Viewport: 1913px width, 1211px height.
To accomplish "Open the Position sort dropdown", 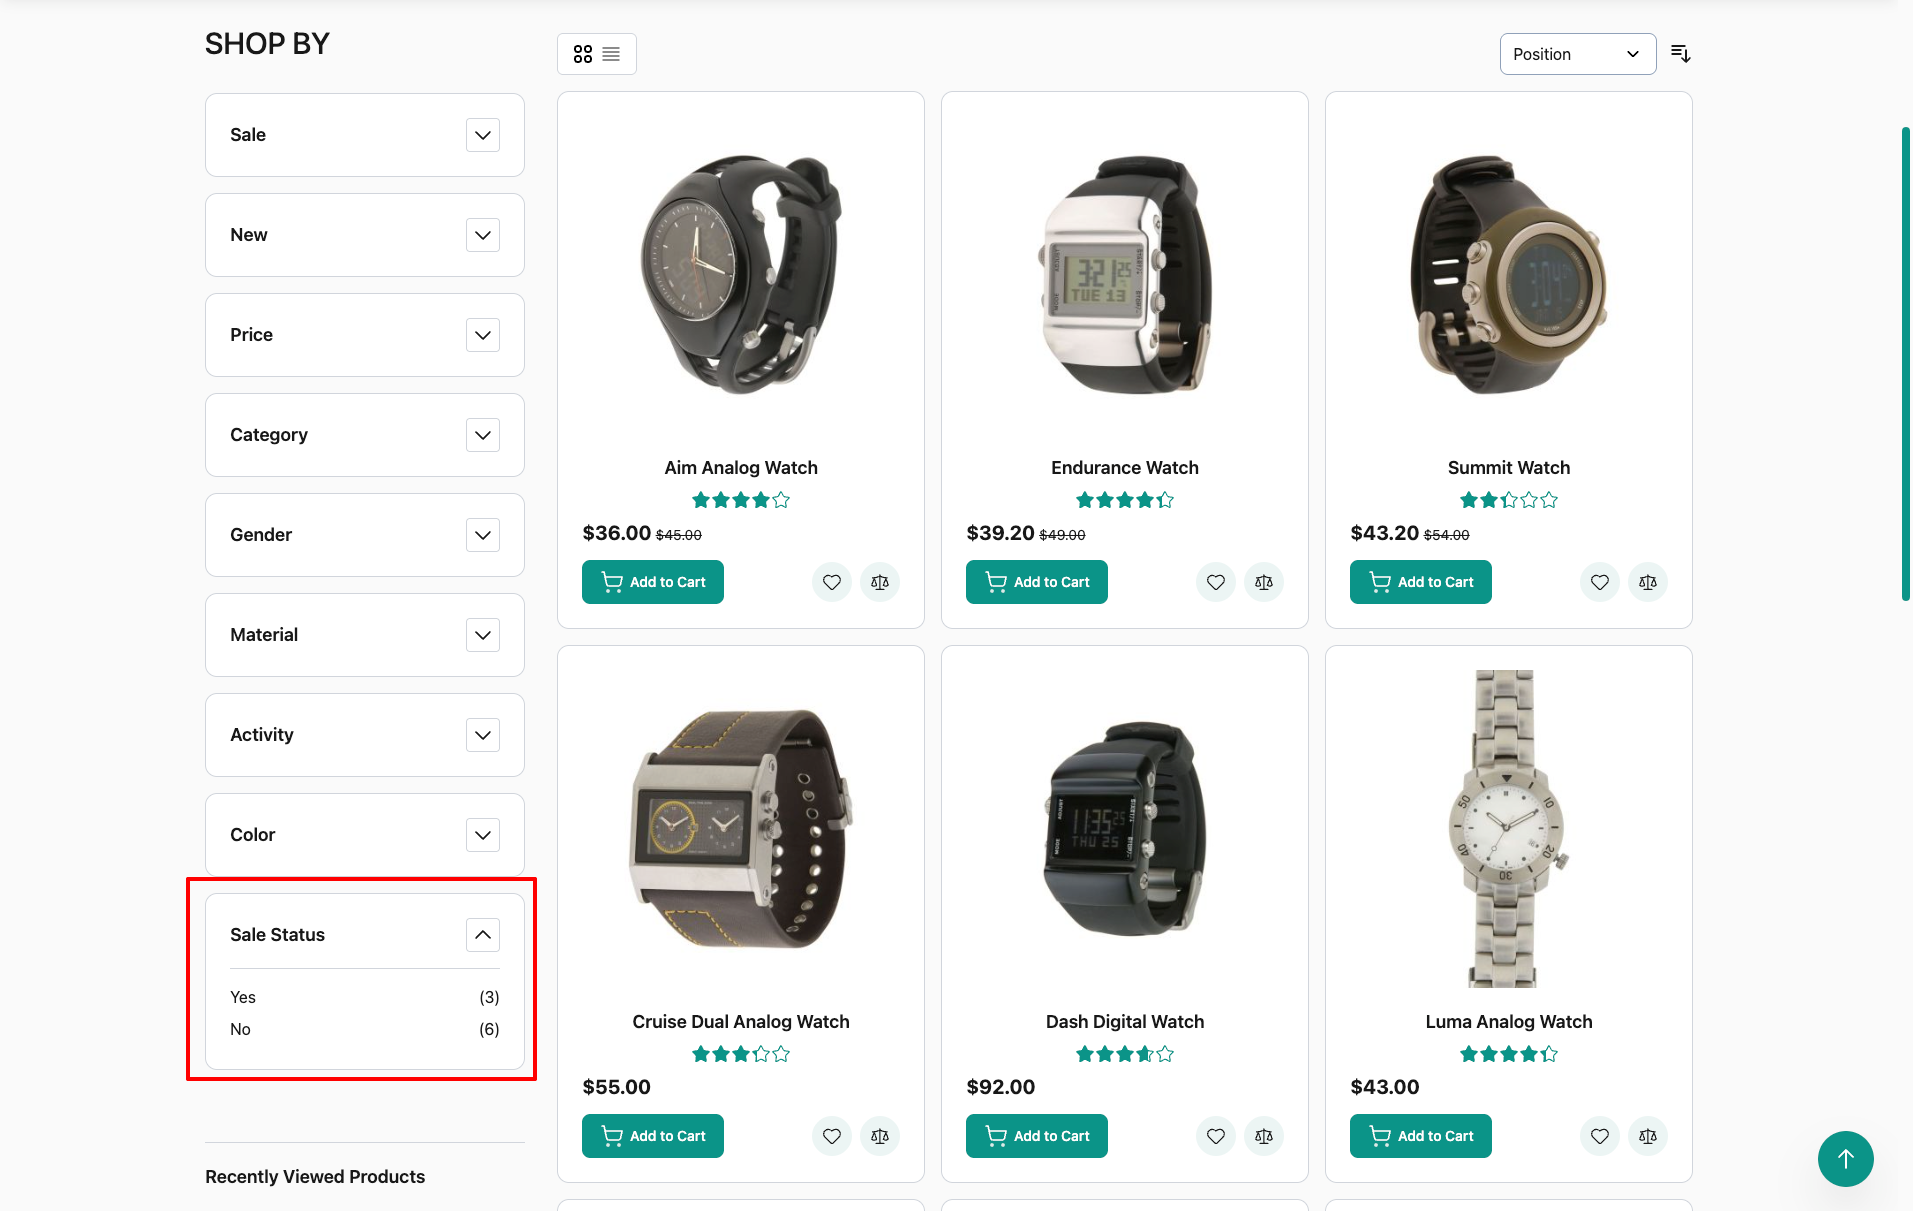I will pos(1577,54).
